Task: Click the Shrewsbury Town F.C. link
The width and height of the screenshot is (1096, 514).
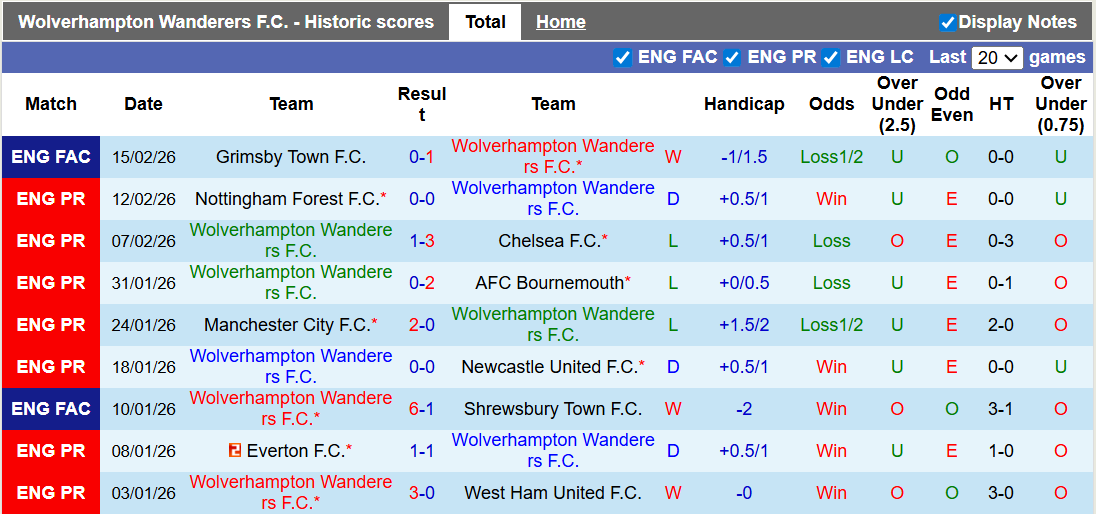Action: tap(553, 409)
